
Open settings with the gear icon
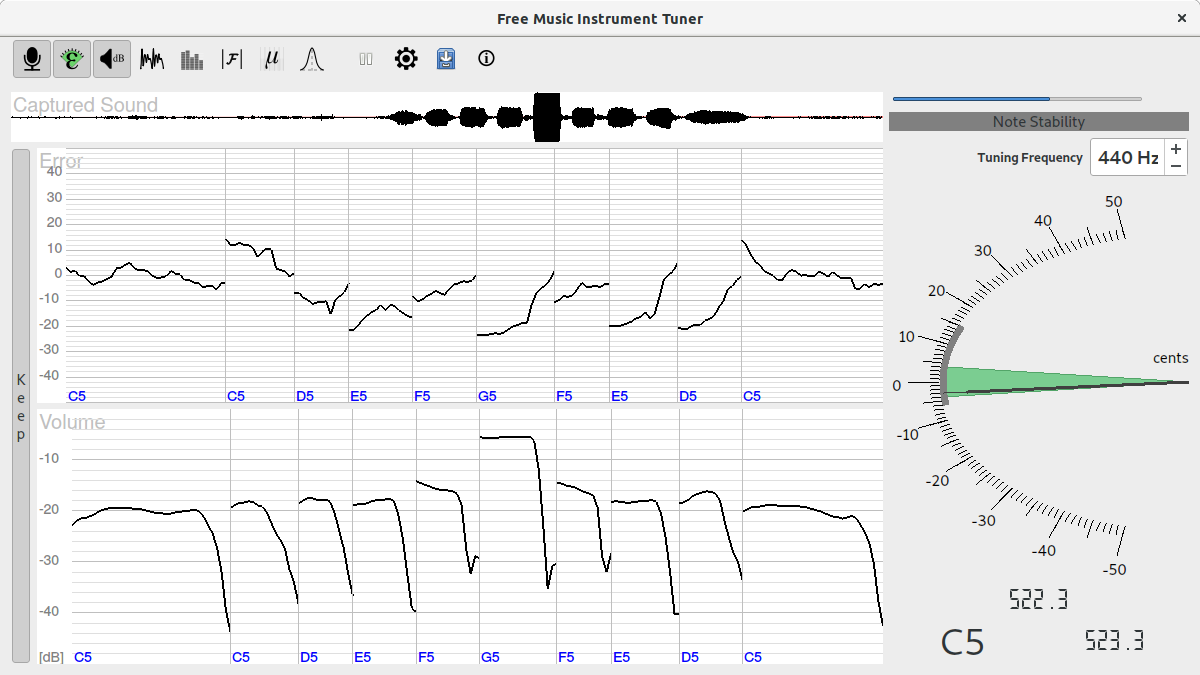pyautogui.click(x=406, y=59)
